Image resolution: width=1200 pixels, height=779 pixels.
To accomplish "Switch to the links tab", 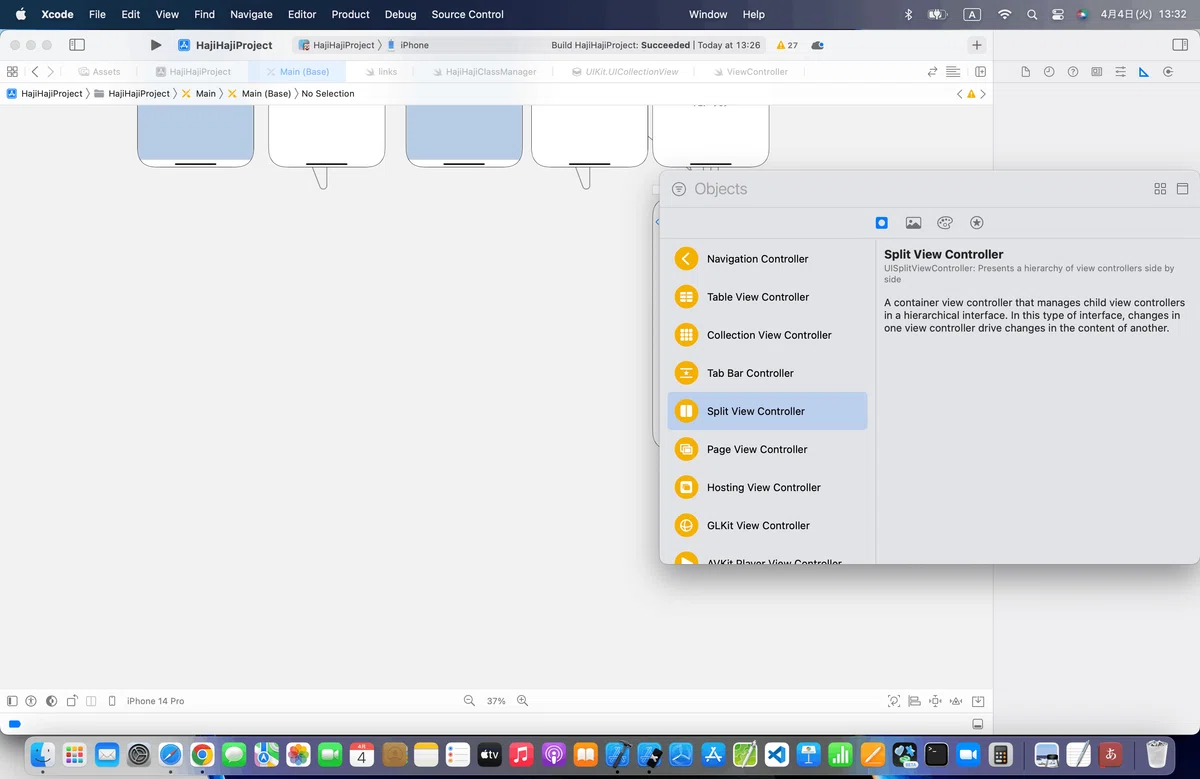I will 380,72.
